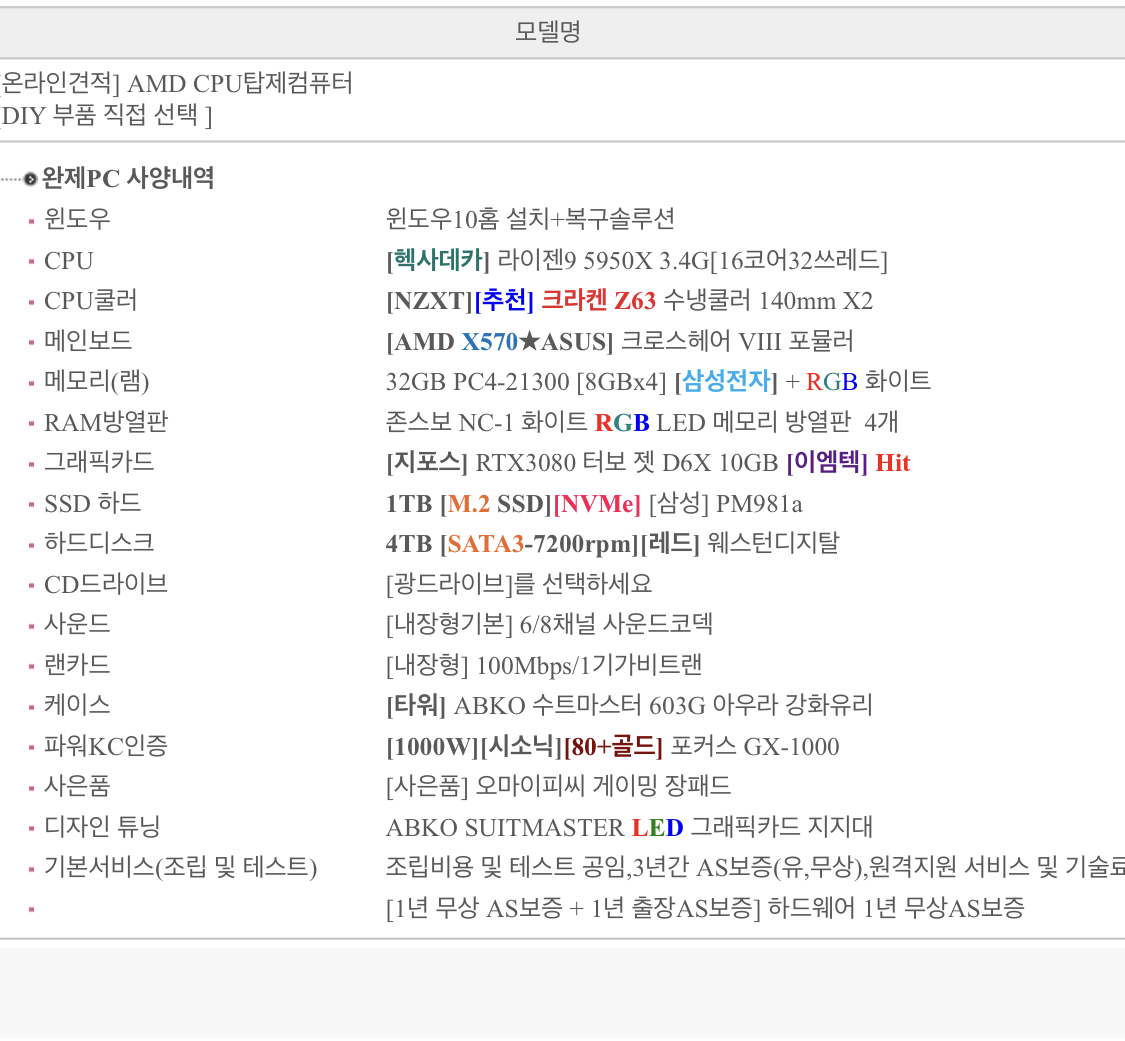
Task: Click the 포커스 GX-1000 power spec
Action: tap(613, 746)
